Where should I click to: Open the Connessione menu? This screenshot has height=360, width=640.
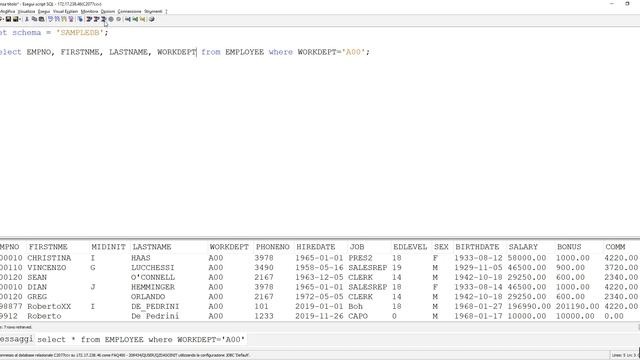point(129,11)
